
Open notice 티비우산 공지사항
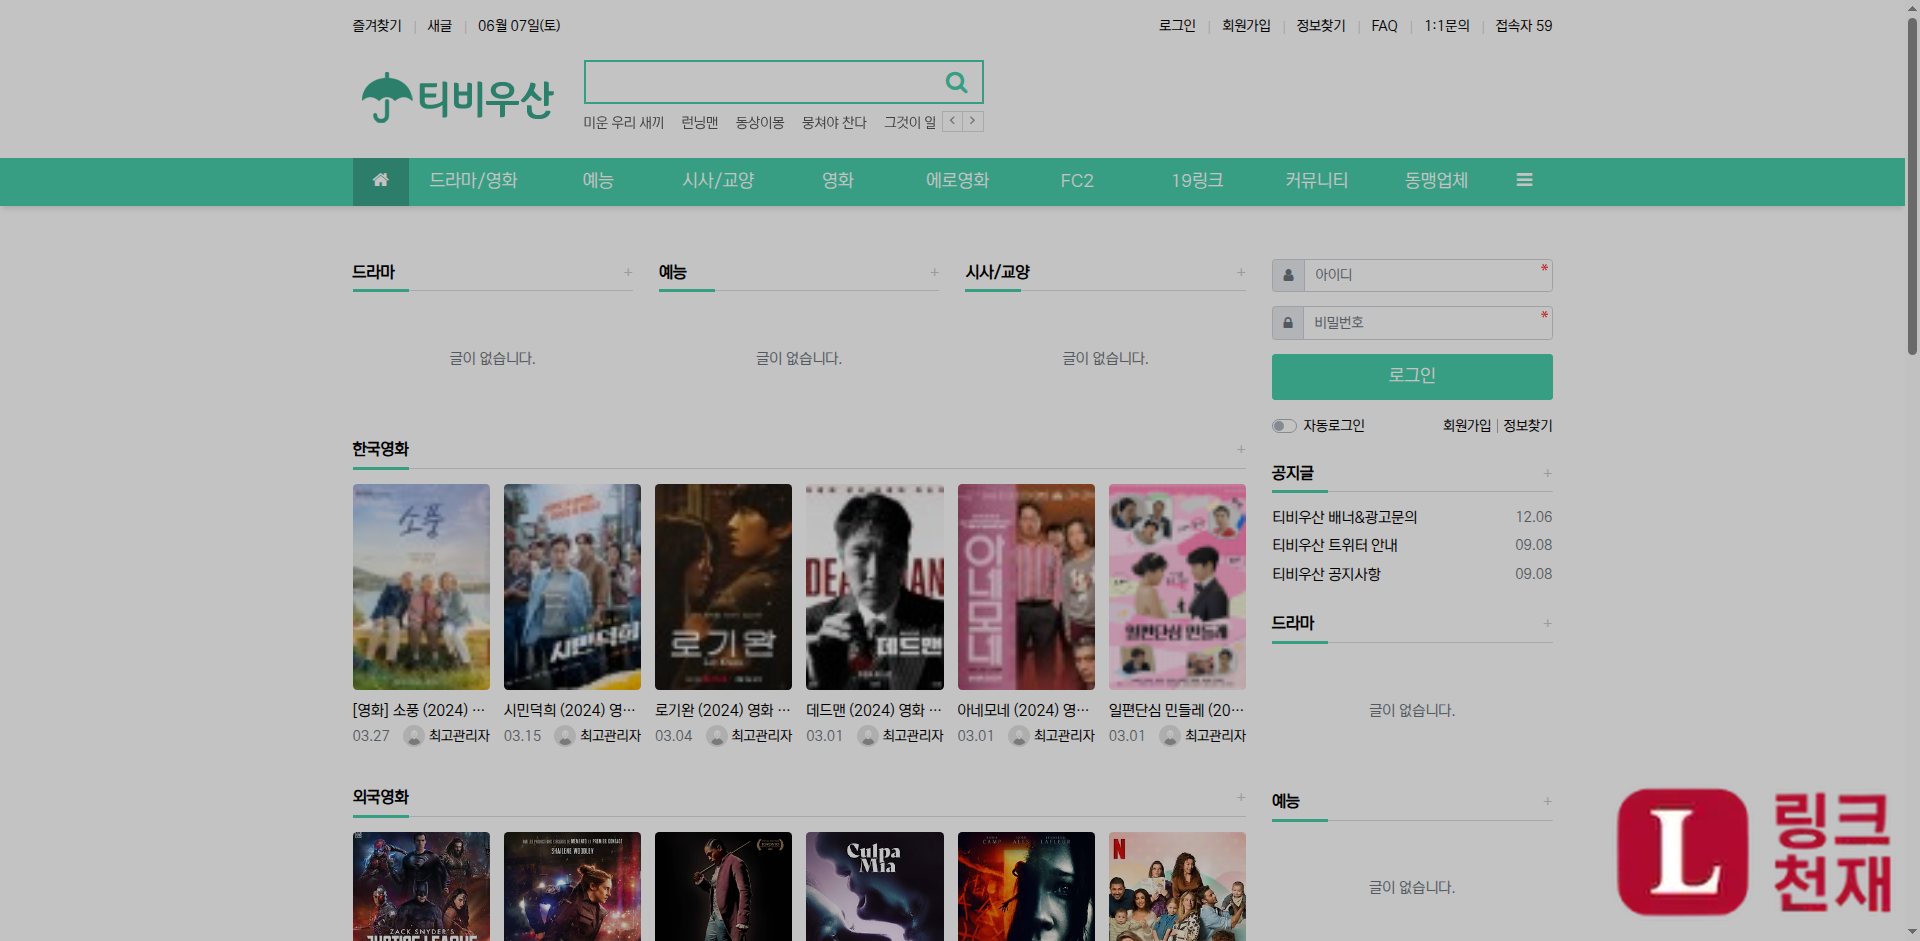point(1326,574)
